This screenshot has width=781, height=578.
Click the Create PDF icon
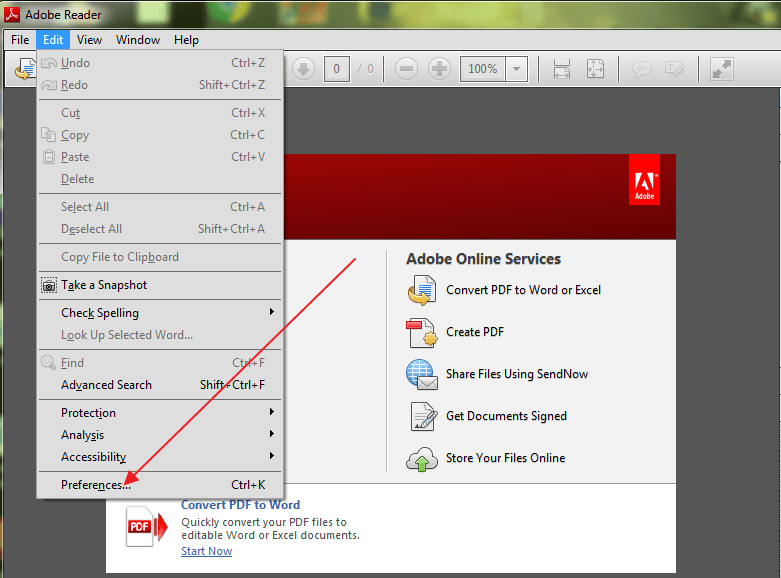[422, 332]
